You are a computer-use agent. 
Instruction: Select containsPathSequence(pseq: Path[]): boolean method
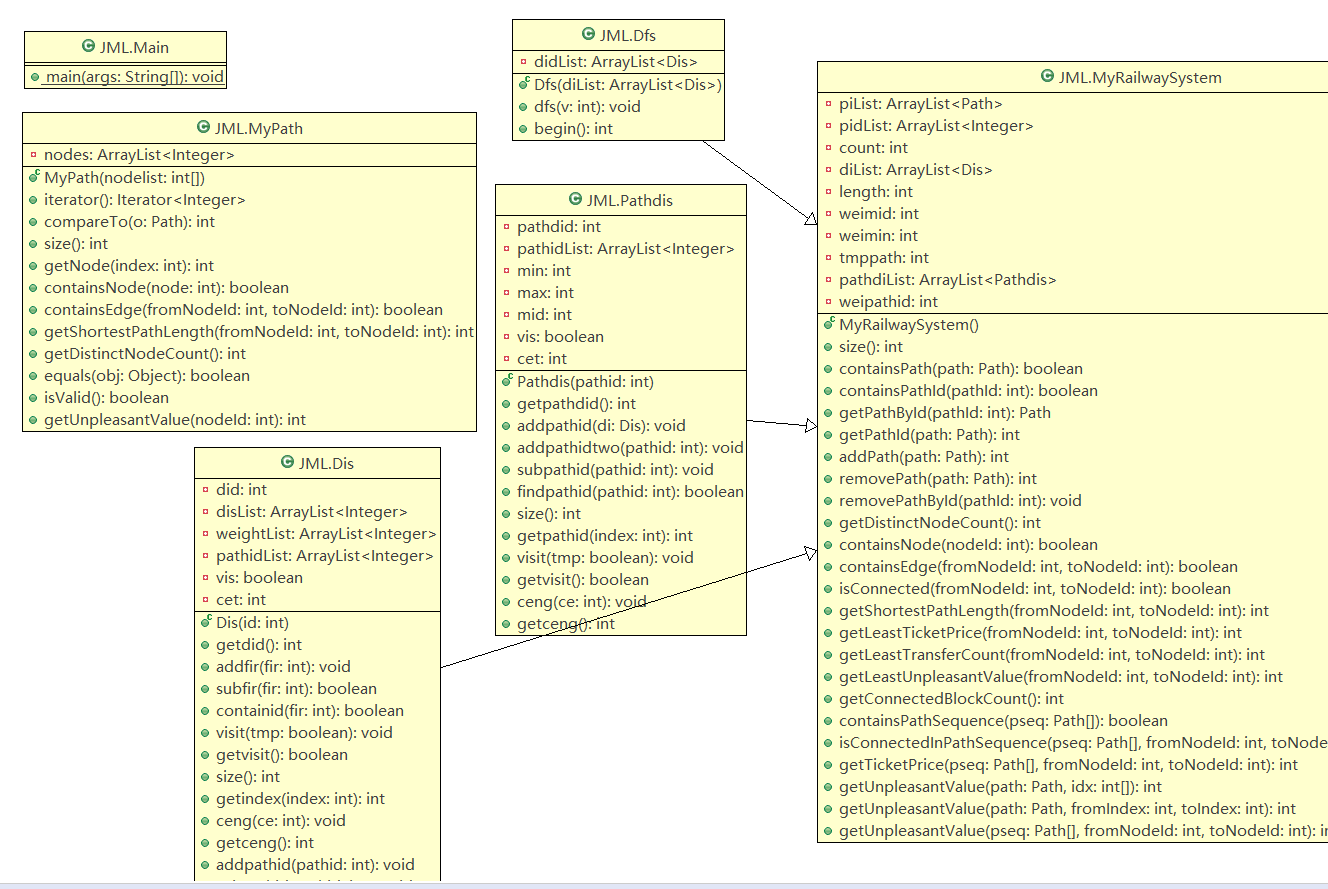click(1003, 720)
